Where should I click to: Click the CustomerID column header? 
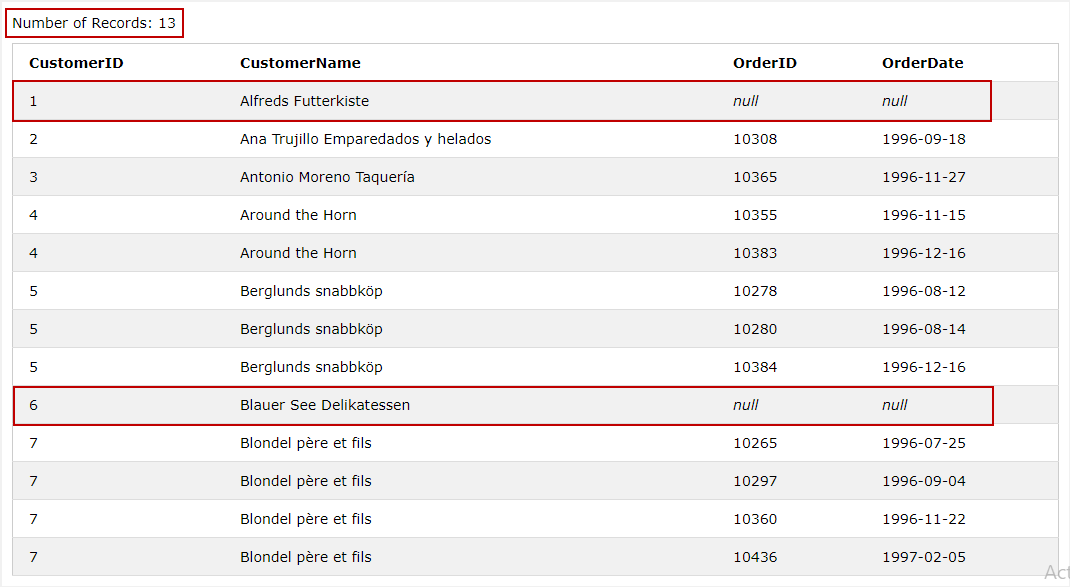point(76,63)
